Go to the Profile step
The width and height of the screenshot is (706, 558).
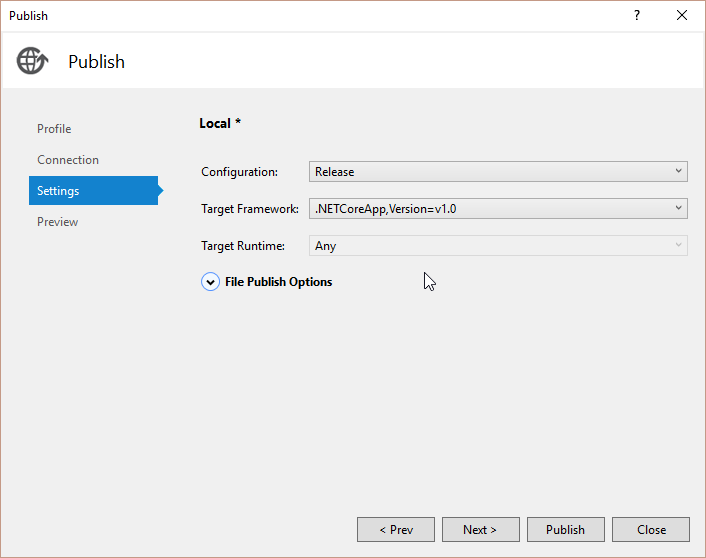(x=54, y=129)
